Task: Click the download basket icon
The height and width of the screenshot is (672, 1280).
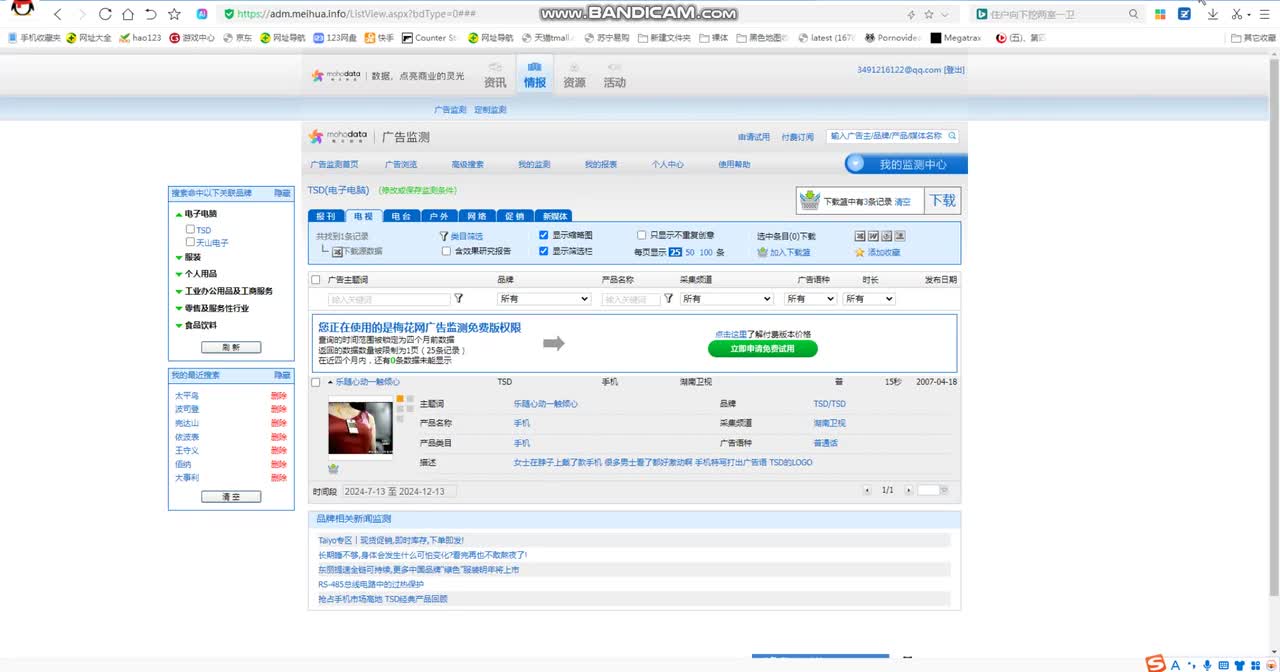Action: click(809, 201)
